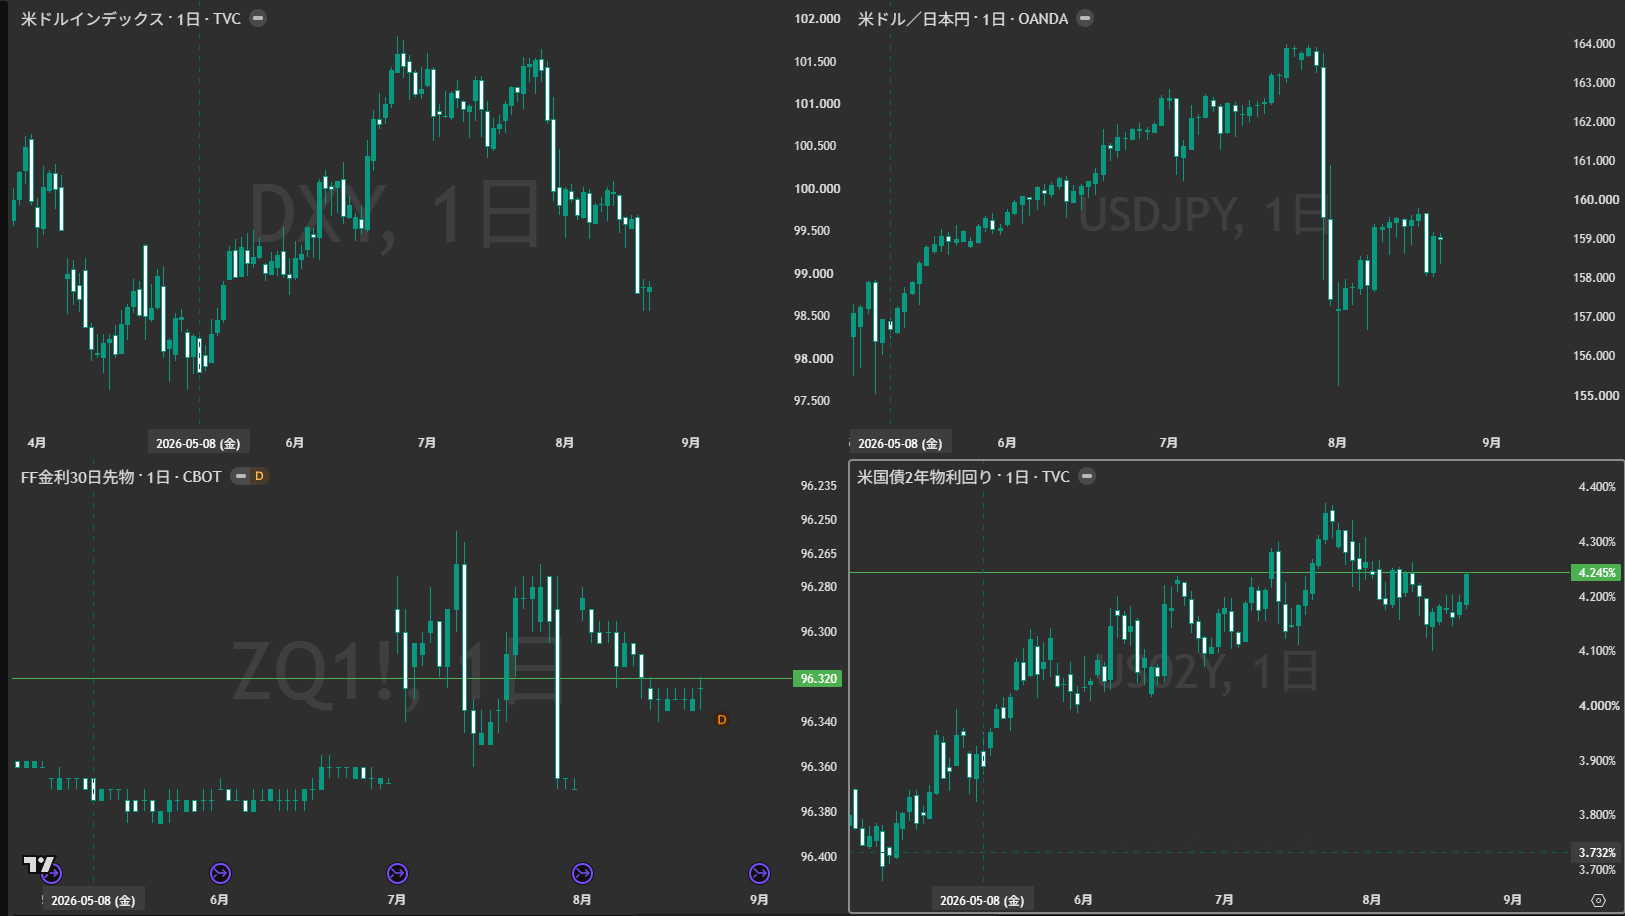
Task: Click the 3.732% crosshair price label
Action: coord(1596,853)
